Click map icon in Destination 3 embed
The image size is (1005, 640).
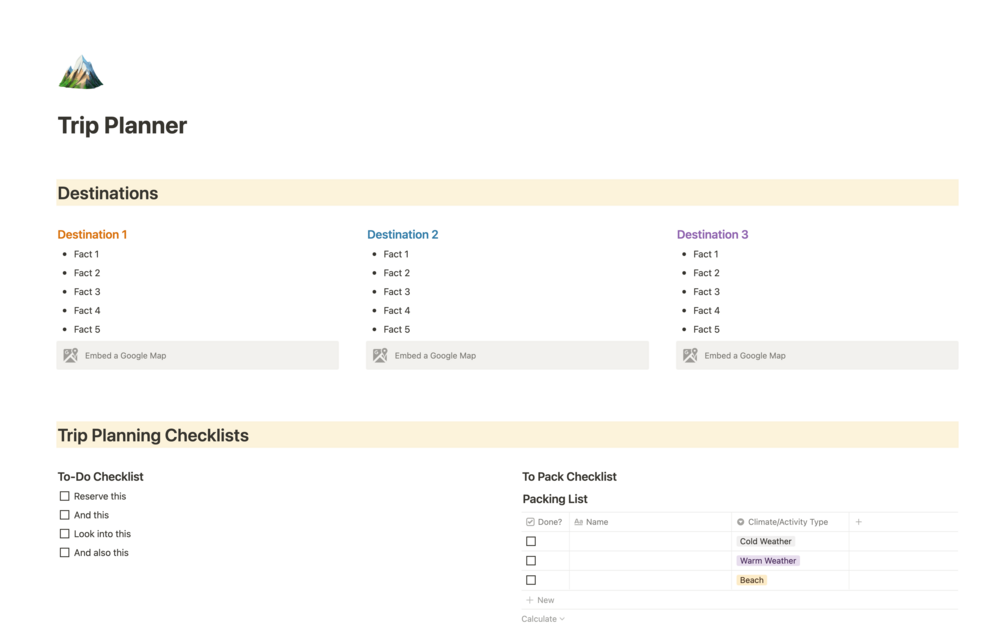click(x=690, y=356)
